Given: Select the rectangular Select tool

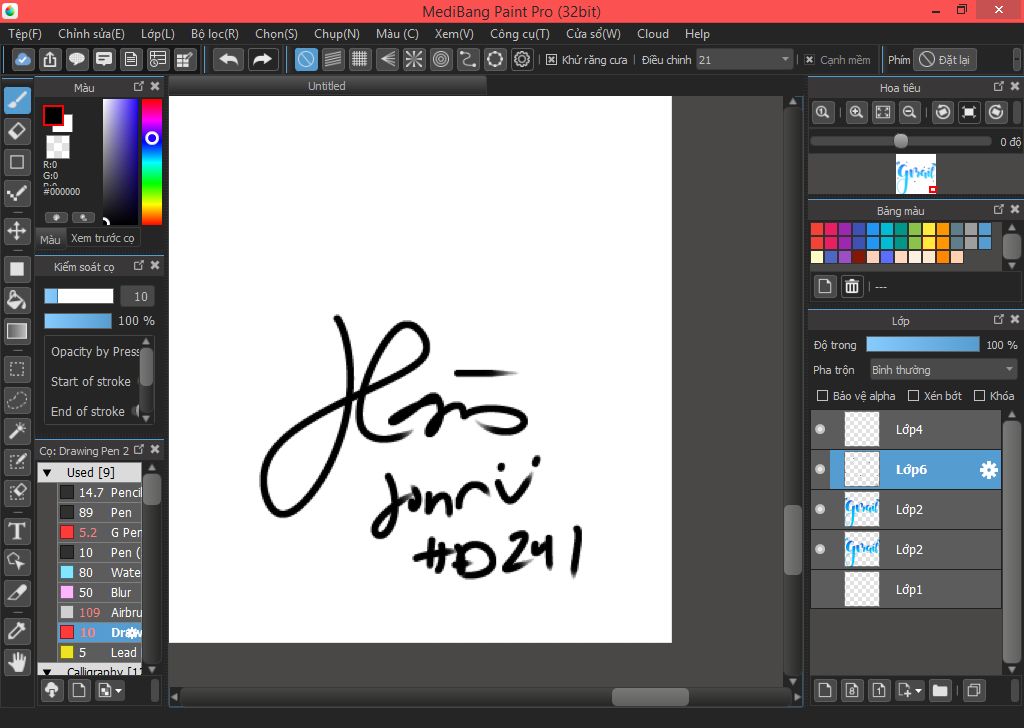Looking at the screenshot, I should 17,369.
